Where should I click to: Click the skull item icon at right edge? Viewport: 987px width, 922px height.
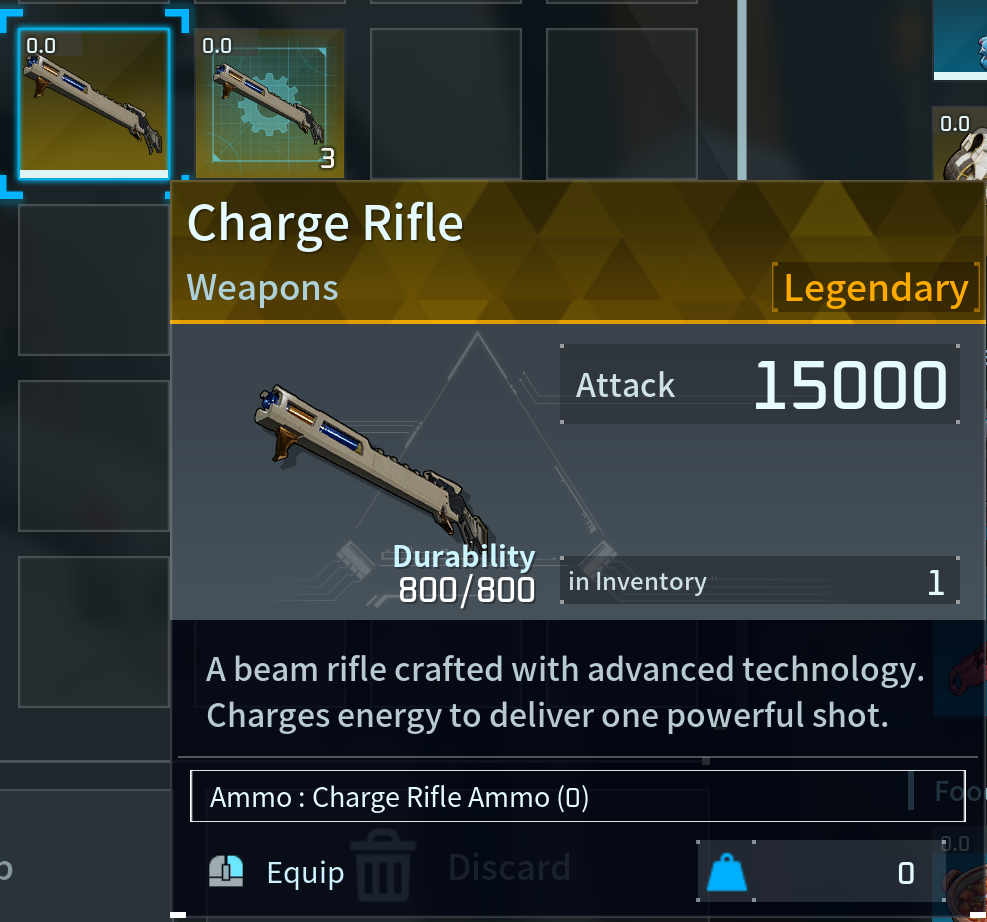point(963,151)
